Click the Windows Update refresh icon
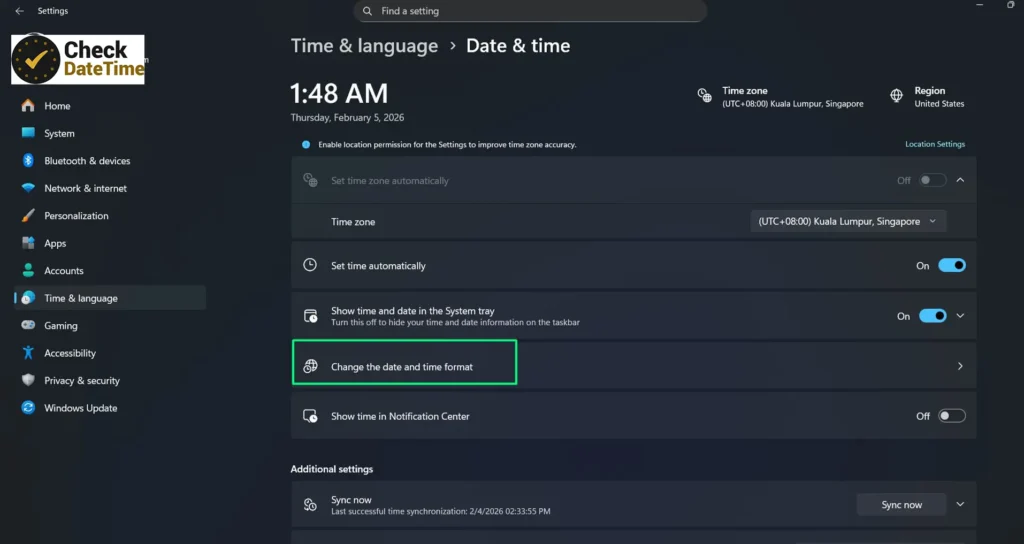 (28, 408)
